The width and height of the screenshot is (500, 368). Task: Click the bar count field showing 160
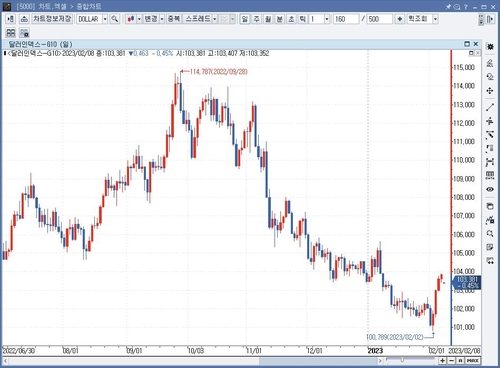click(346, 19)
